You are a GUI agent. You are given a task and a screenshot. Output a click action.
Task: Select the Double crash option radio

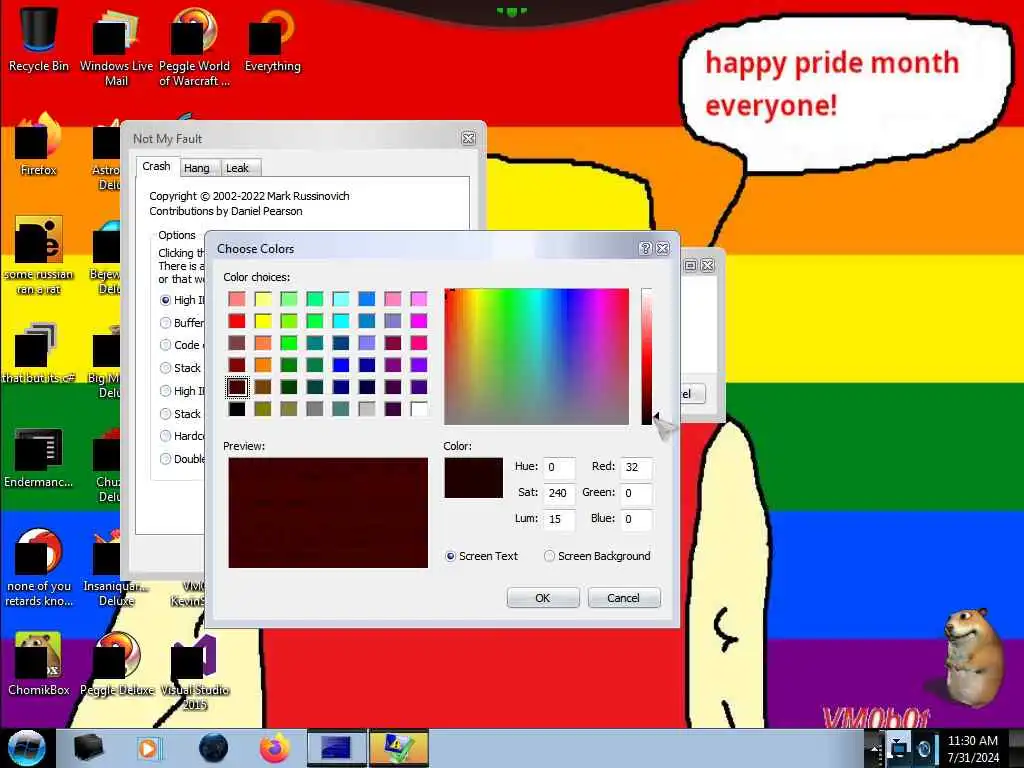coord(165,458)
